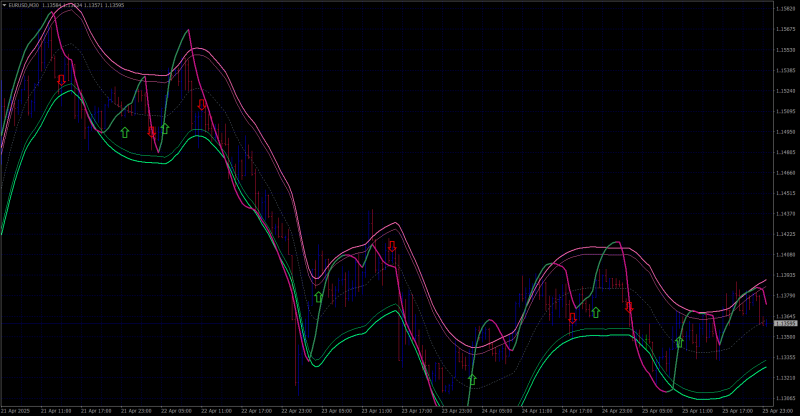This screenshot has height=416, width=800.
Task: Click the '24 Apr 11:00' time label
Action: click(x=537, y=411)
